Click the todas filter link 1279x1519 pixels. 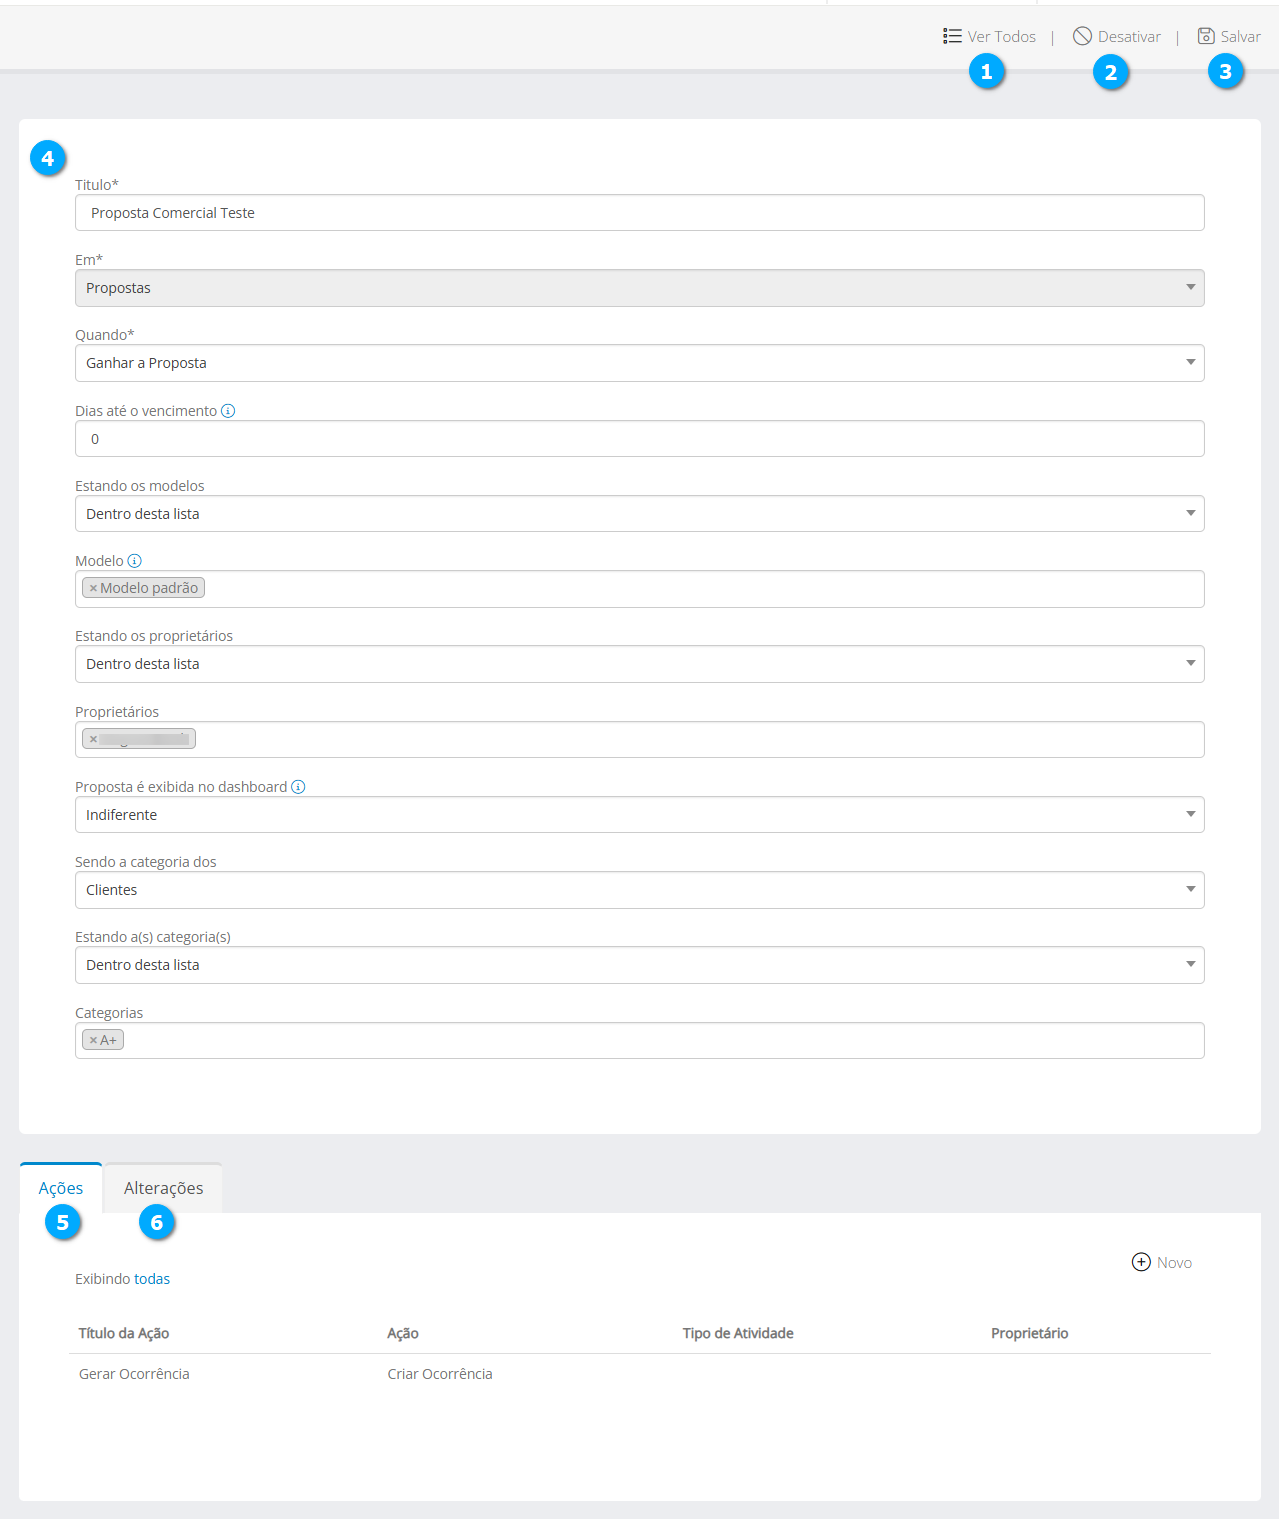[x=152, y=1279]
